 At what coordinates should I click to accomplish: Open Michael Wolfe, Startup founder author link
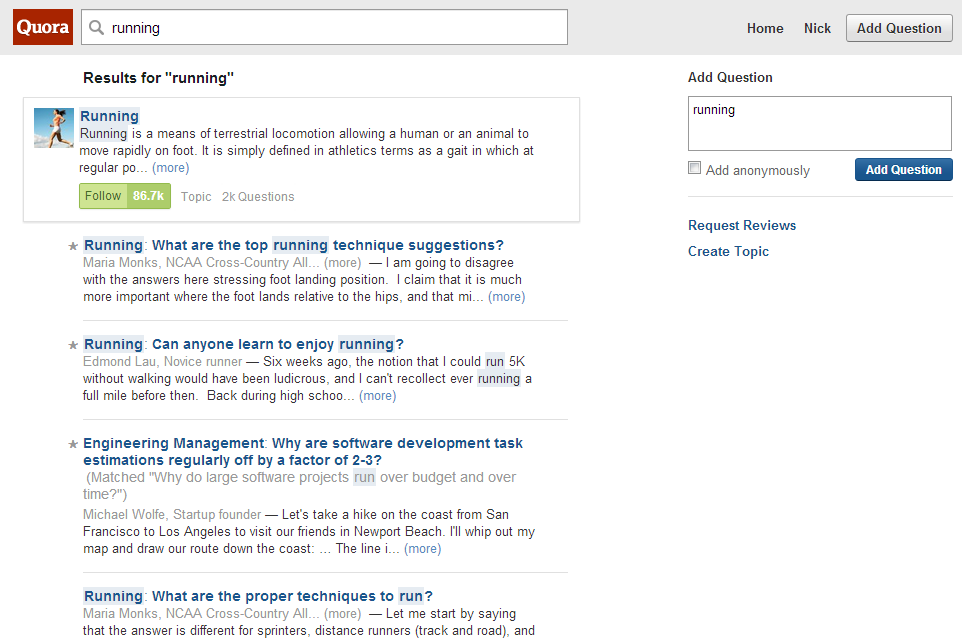tap(172, 515)
